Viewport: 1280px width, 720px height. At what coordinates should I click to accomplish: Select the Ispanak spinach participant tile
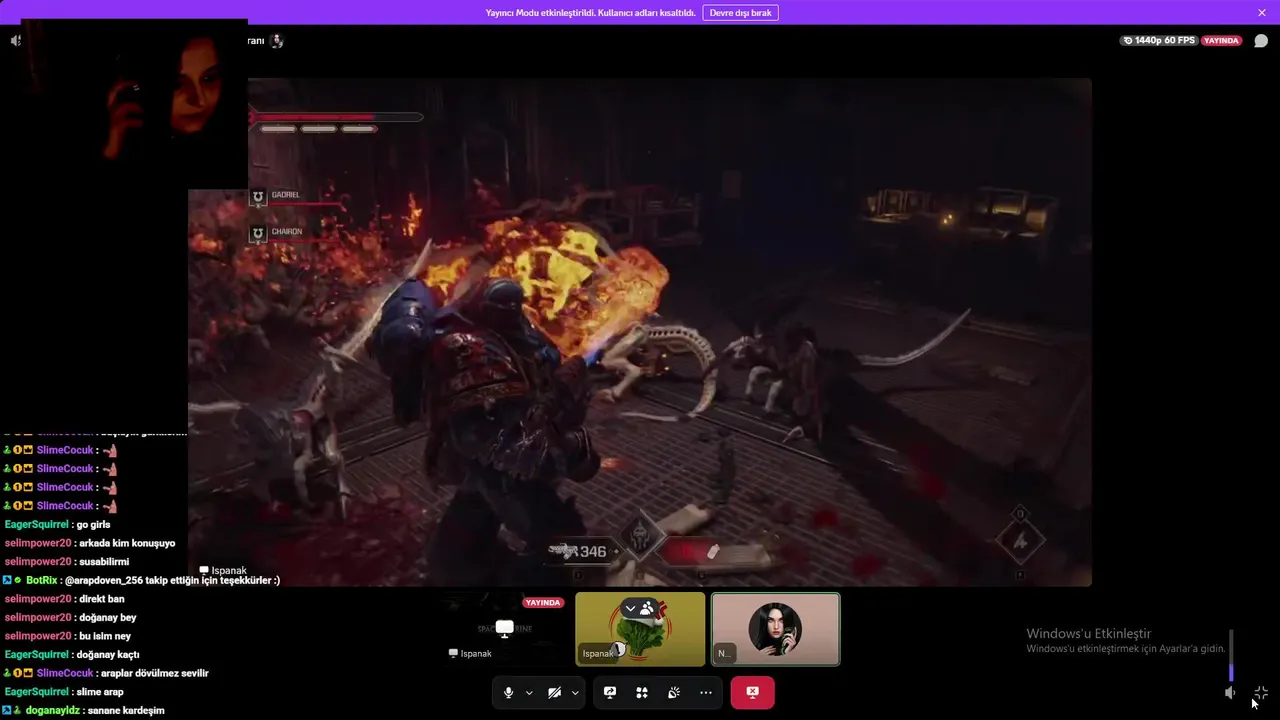pos(640,629)
